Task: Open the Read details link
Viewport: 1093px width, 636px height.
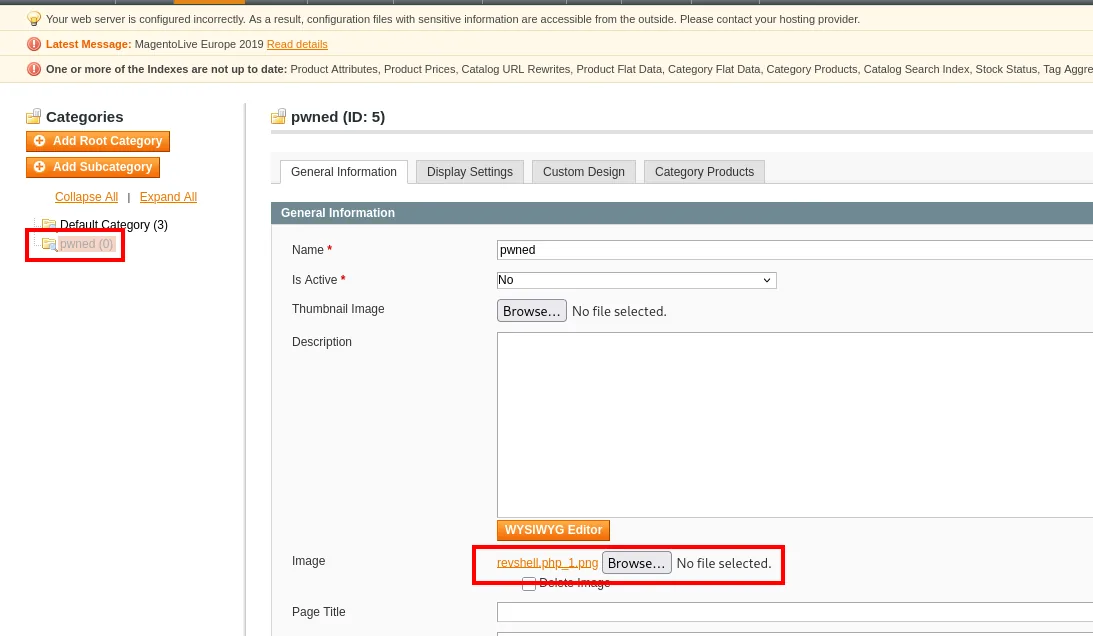Action: [297, 44]
